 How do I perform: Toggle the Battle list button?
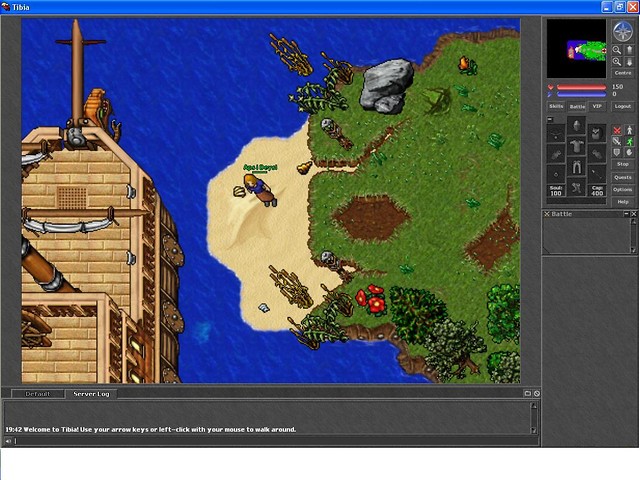pyautogui.click(x=577, y=107)
